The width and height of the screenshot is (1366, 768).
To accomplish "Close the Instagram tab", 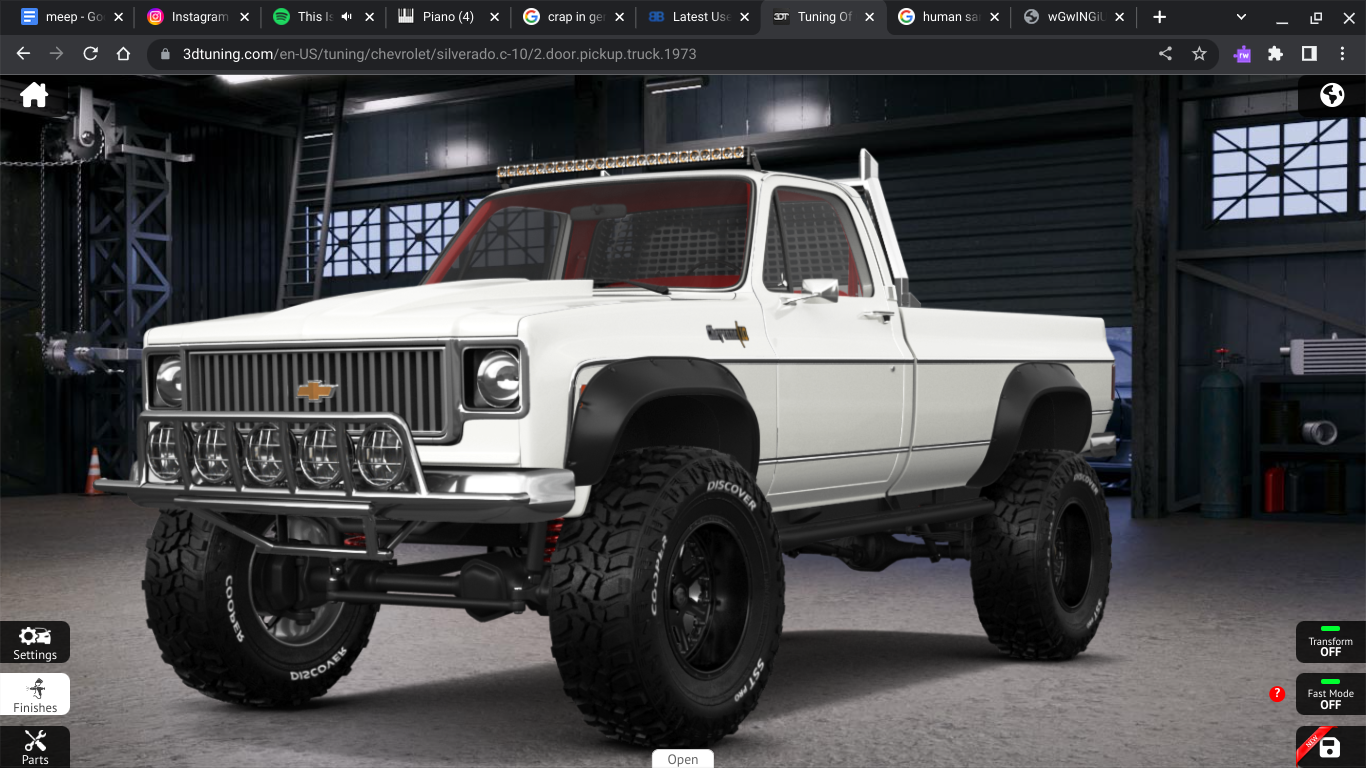I will [244, 17].
